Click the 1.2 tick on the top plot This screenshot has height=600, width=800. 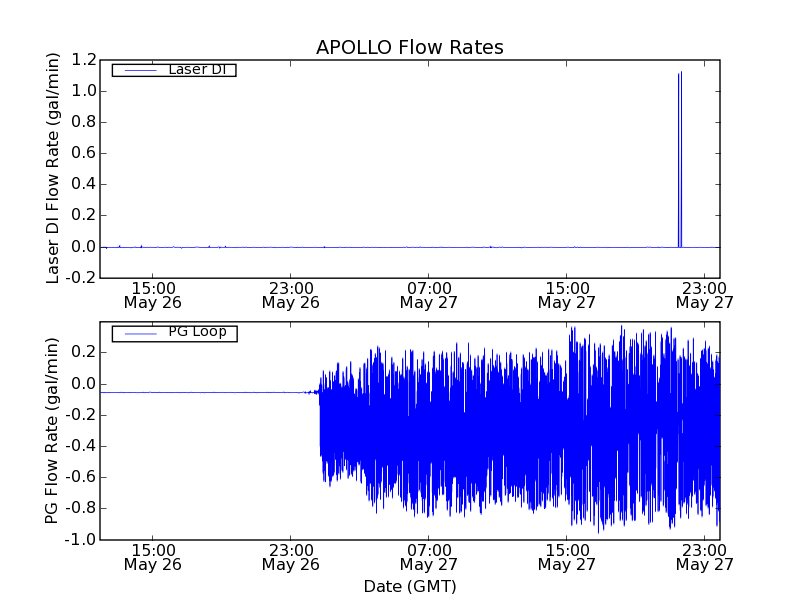(83, 60)
